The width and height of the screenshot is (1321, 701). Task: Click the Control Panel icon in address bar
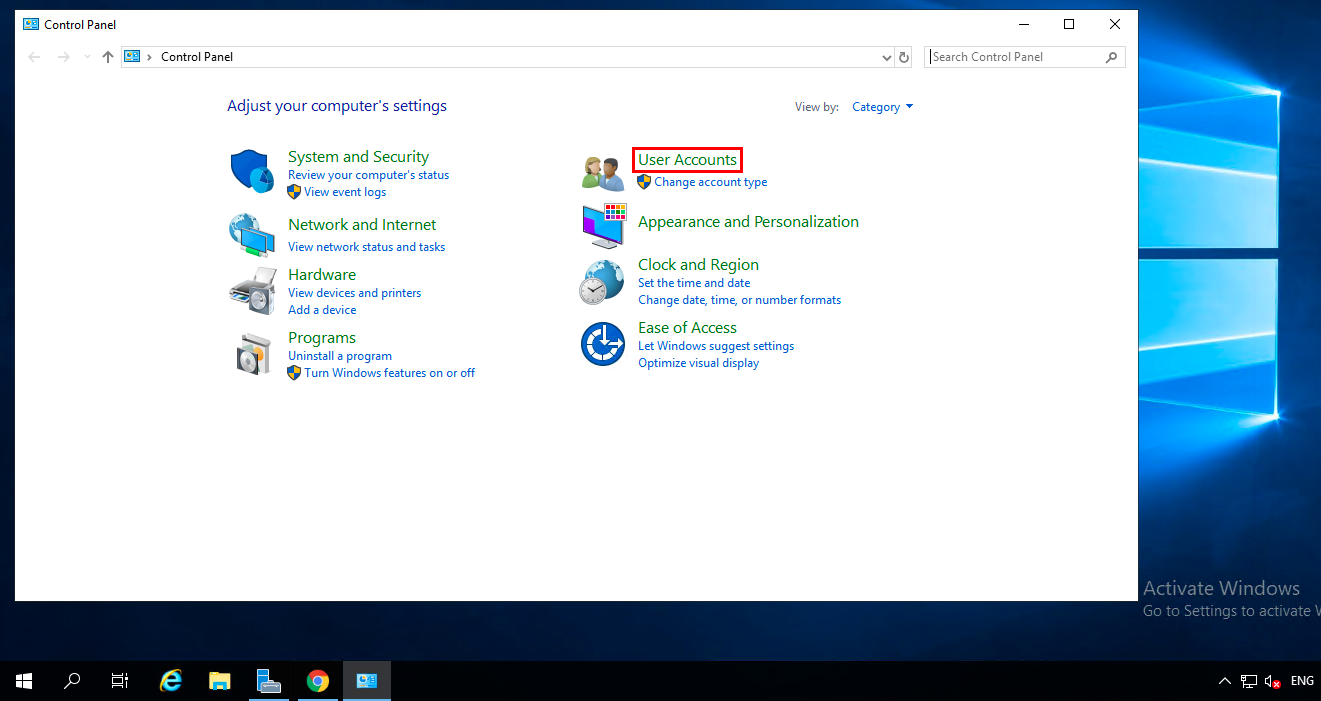[132, 57]
